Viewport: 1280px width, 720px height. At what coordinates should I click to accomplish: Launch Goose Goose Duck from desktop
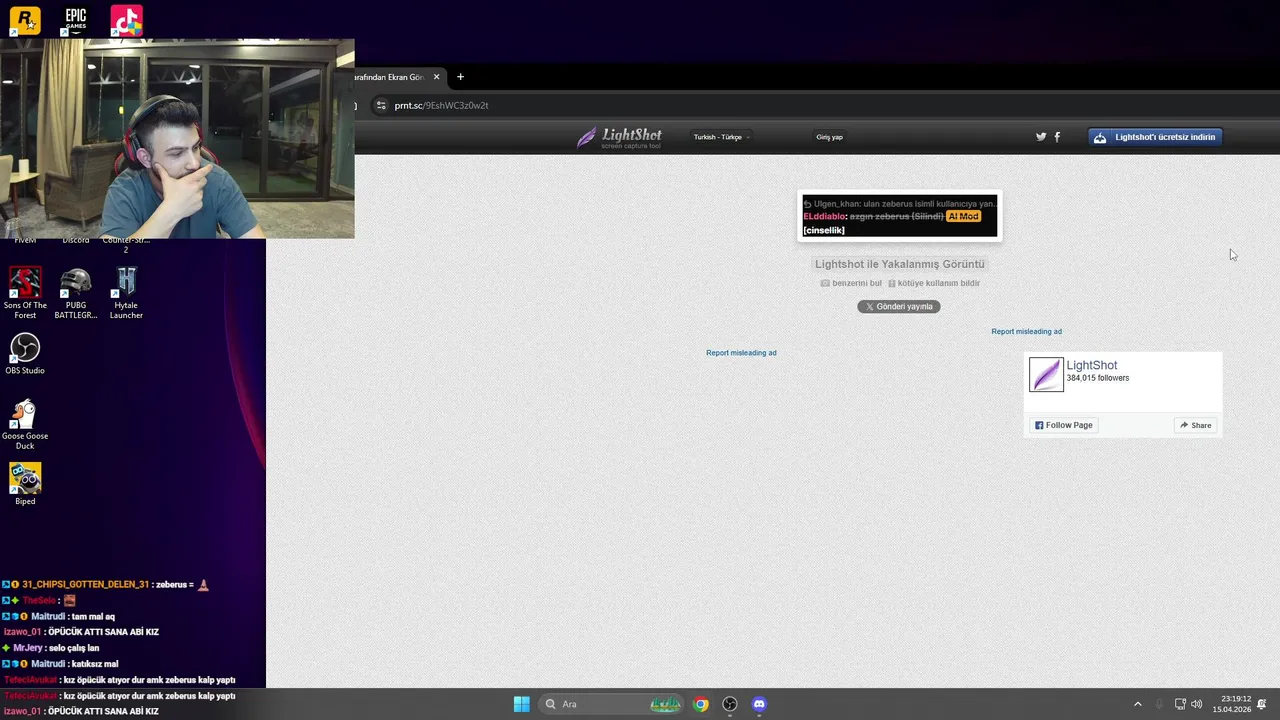25,424
